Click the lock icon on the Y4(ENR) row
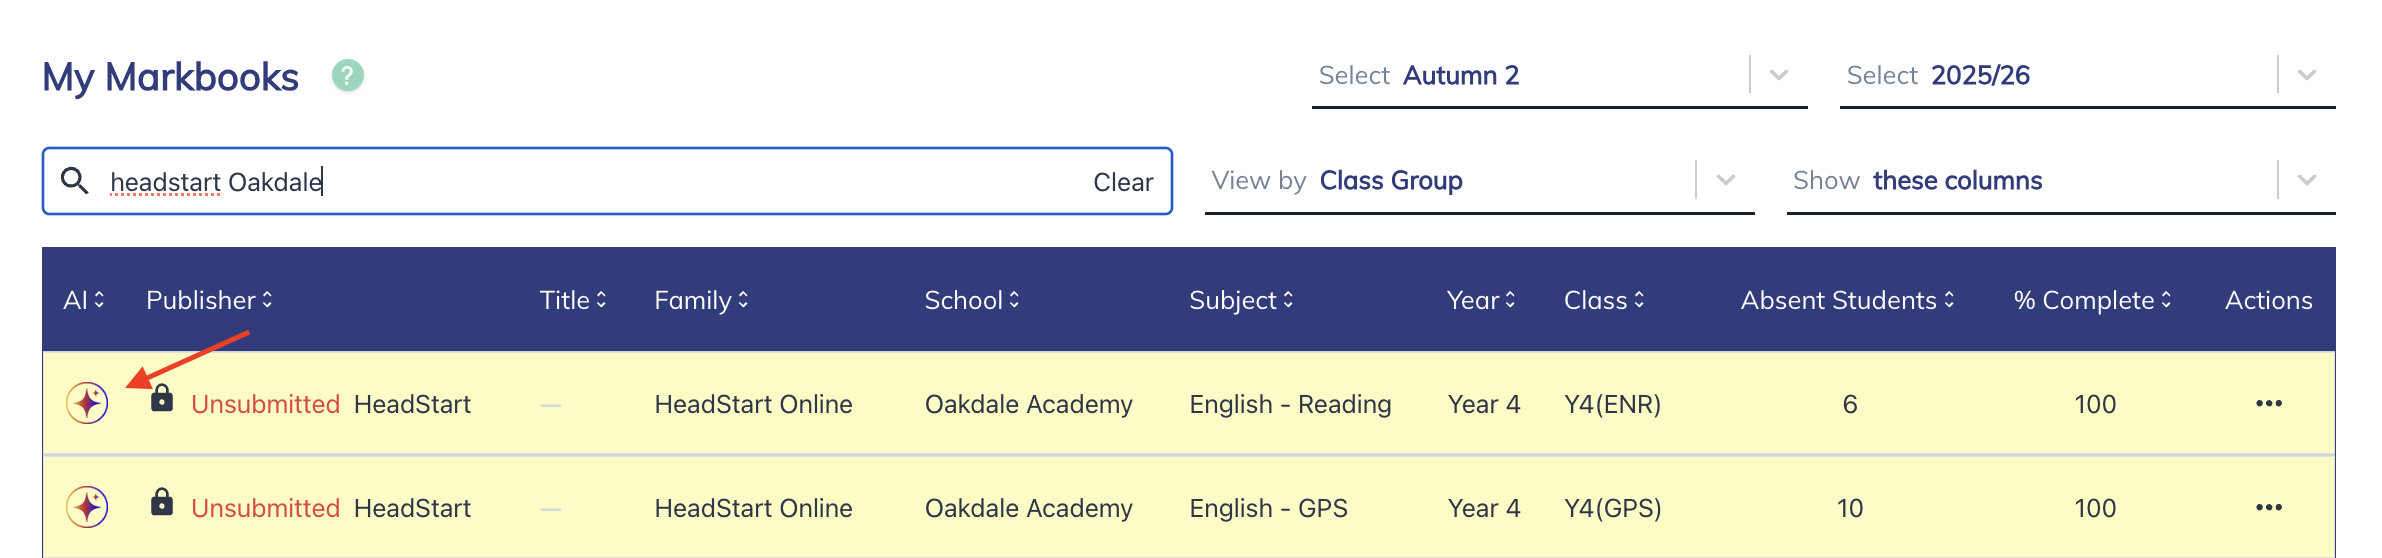2382x558 pixels. pos(162,399)
